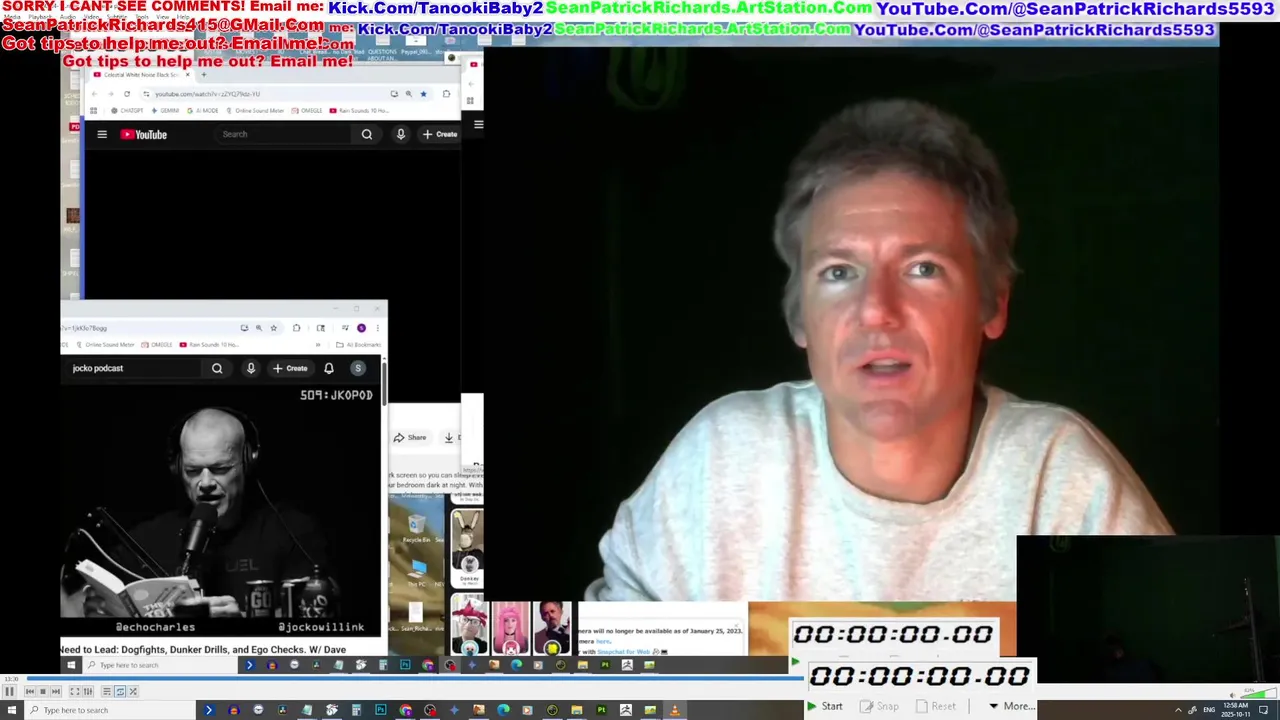Skip to next media in VLC
Screen dimensions: 1280x720
coord(56,691)
